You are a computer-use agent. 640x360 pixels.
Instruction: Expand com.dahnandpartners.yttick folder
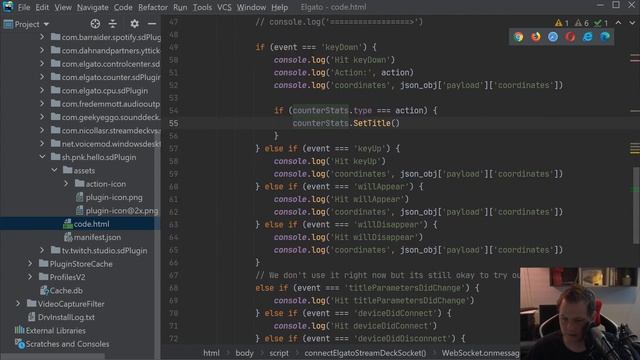point(42,50)
